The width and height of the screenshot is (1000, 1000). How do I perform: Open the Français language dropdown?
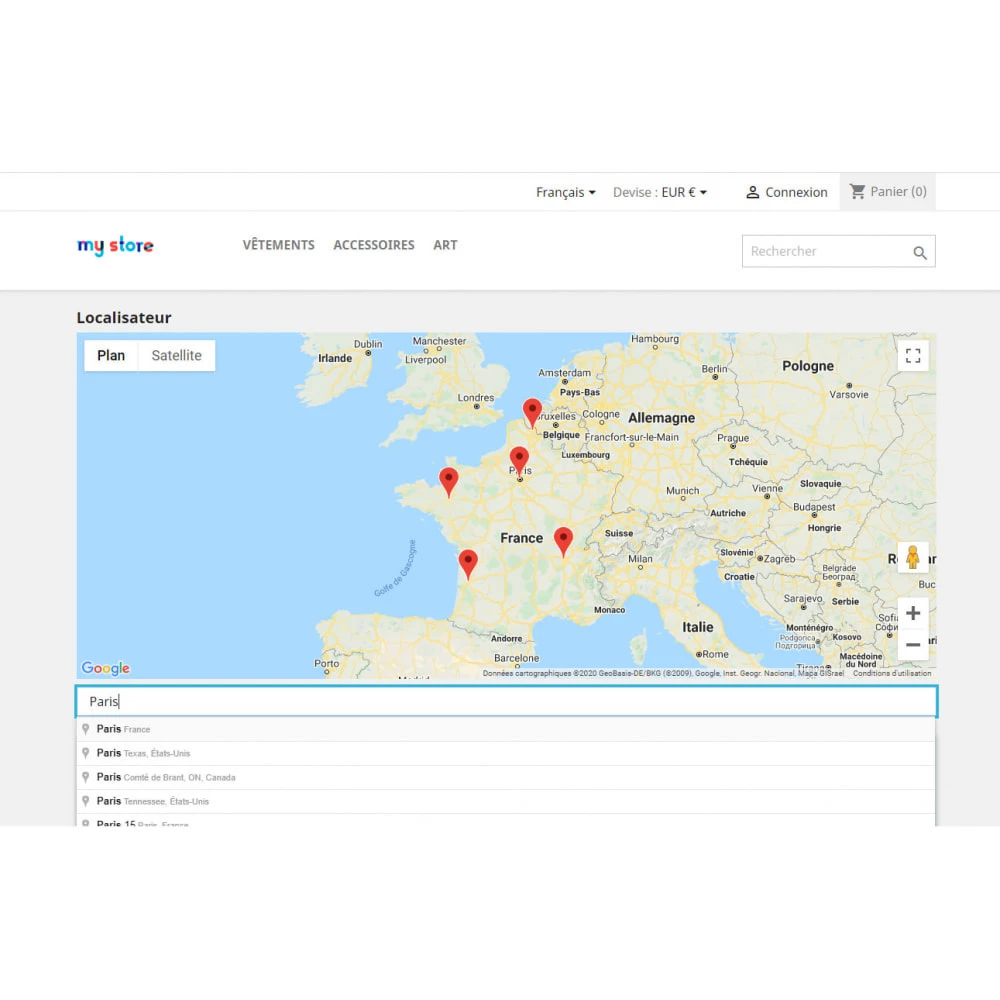click(x=565, y=192)
